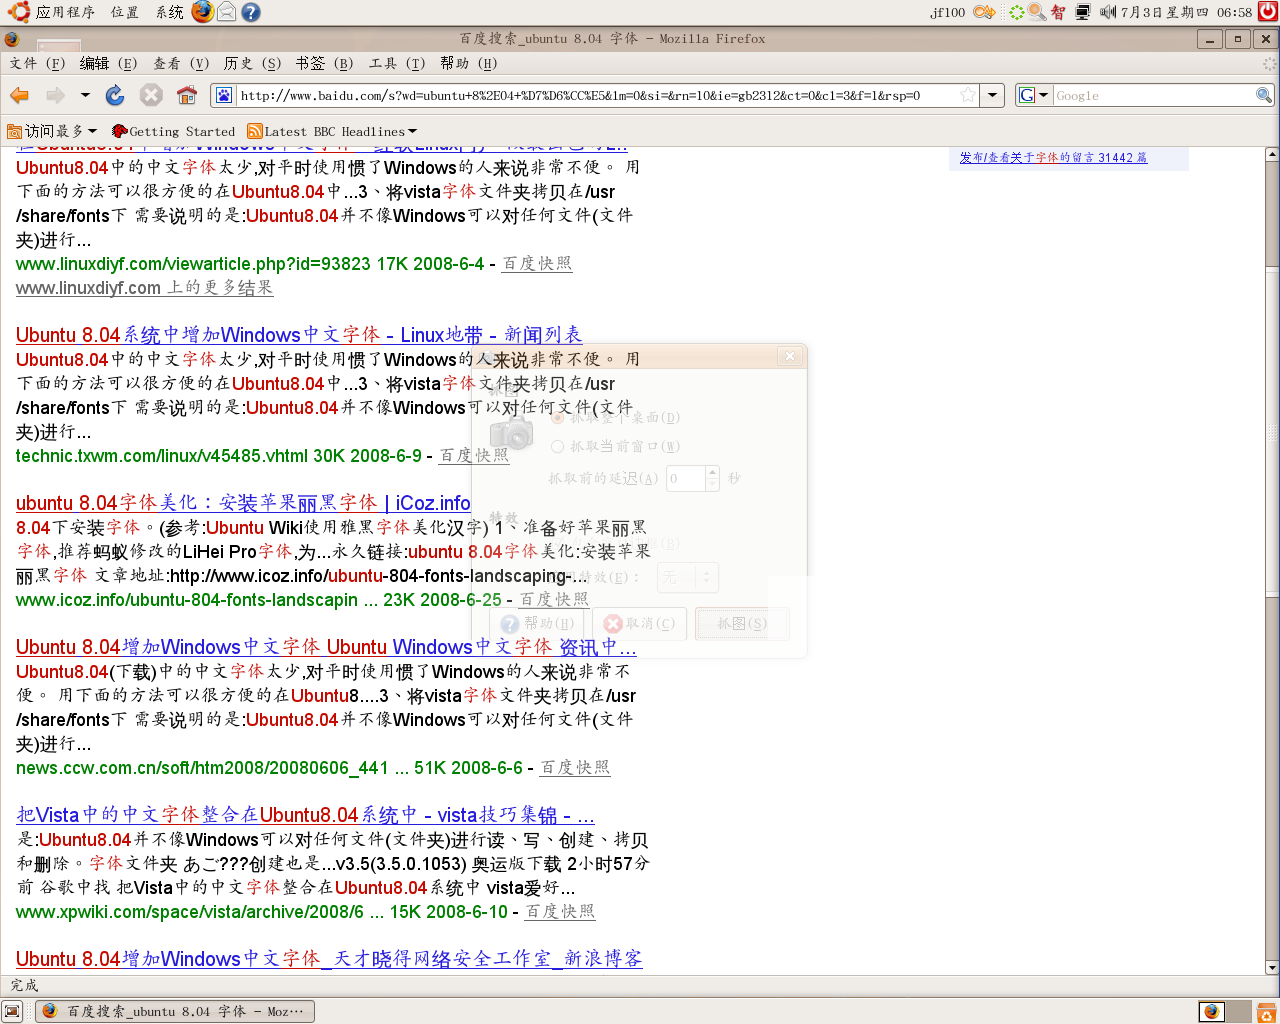Click the vertical scrollbar down arrow
Screen dimensions: 1280x1024
pyautogui.click(x=1272, y=968)
